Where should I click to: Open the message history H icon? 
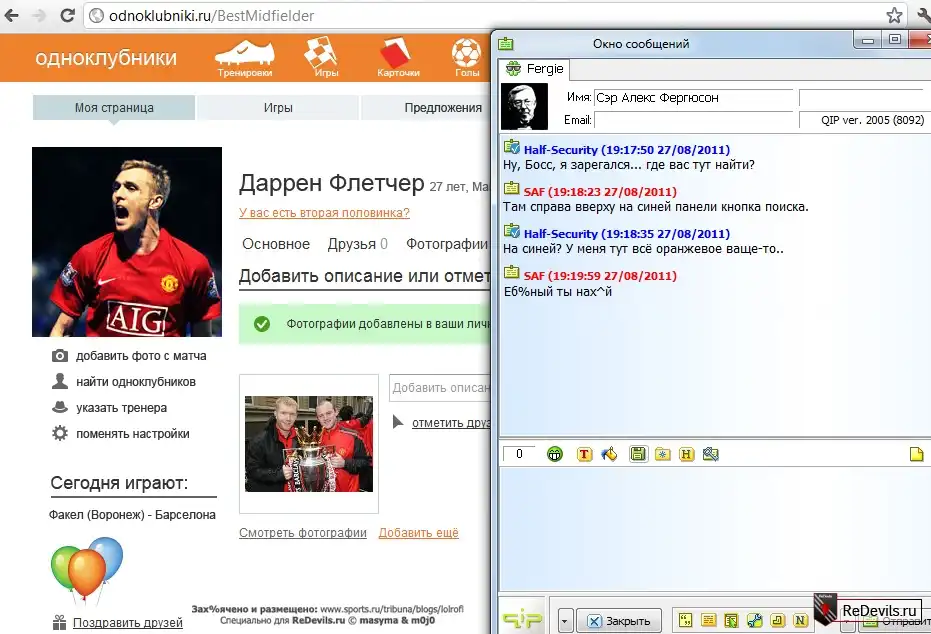687,454
